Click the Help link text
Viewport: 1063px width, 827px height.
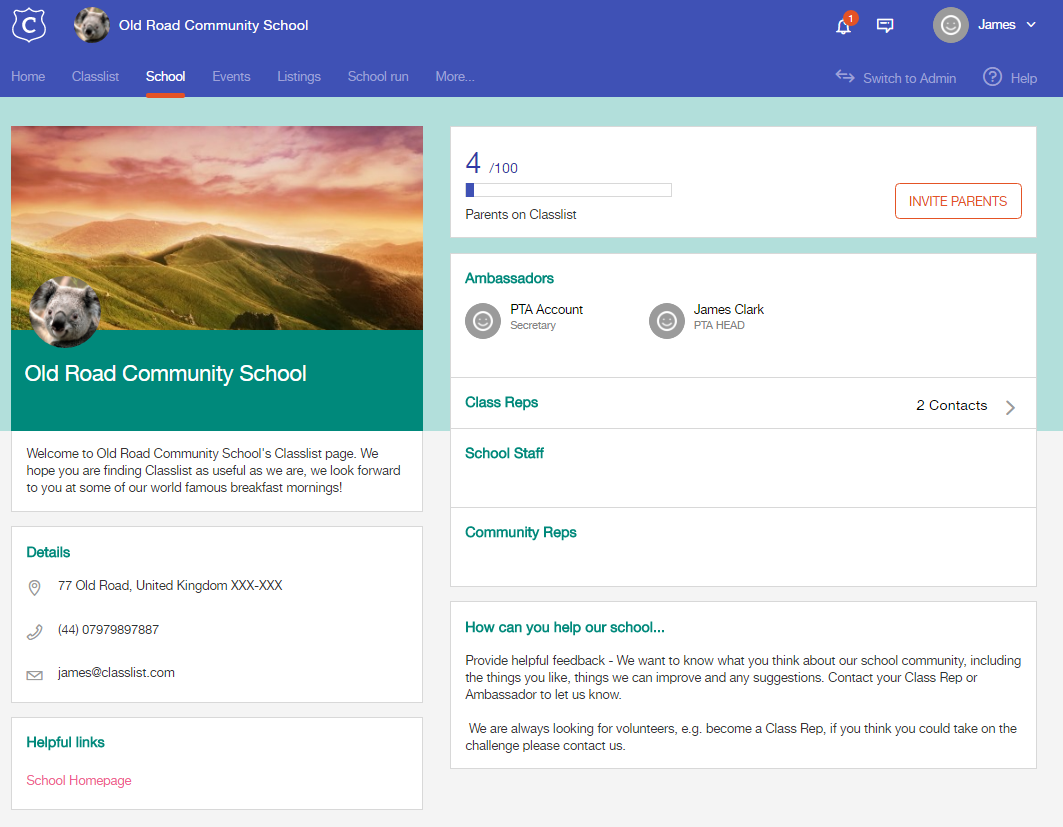pyautogui.click(x=1024, y=79)
